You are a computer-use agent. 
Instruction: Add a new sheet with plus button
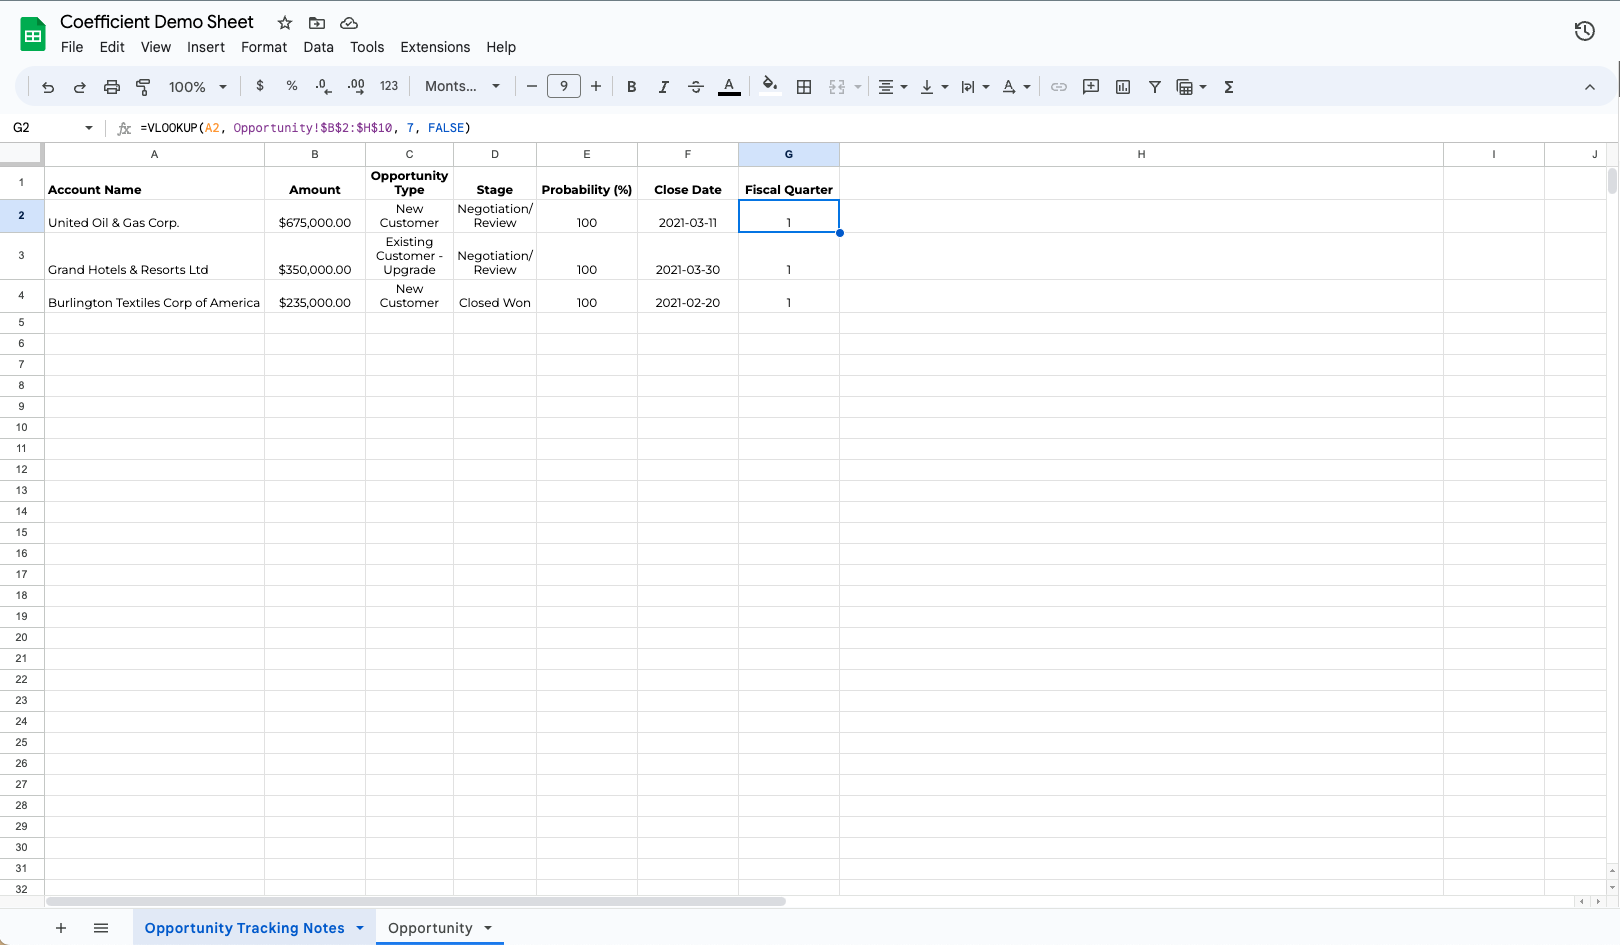pos(61,928)
